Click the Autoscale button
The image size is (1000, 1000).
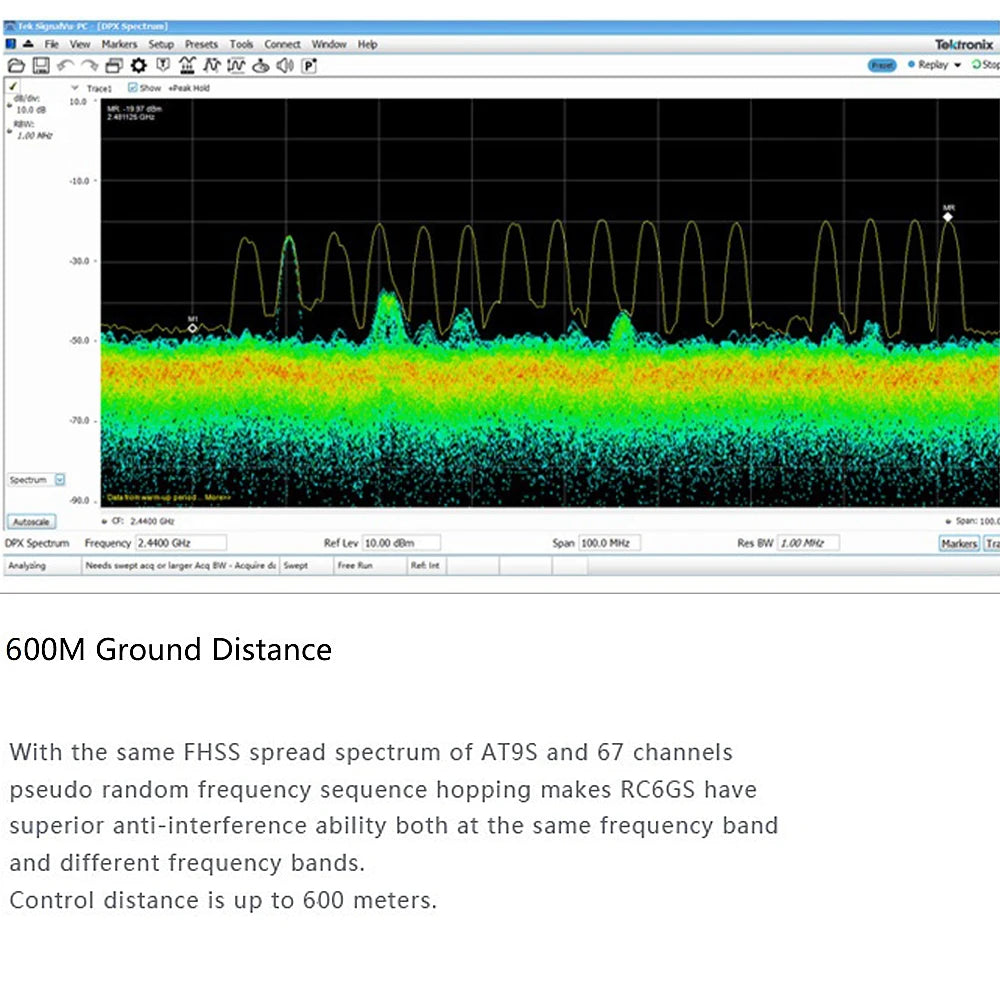coord(31,521)
